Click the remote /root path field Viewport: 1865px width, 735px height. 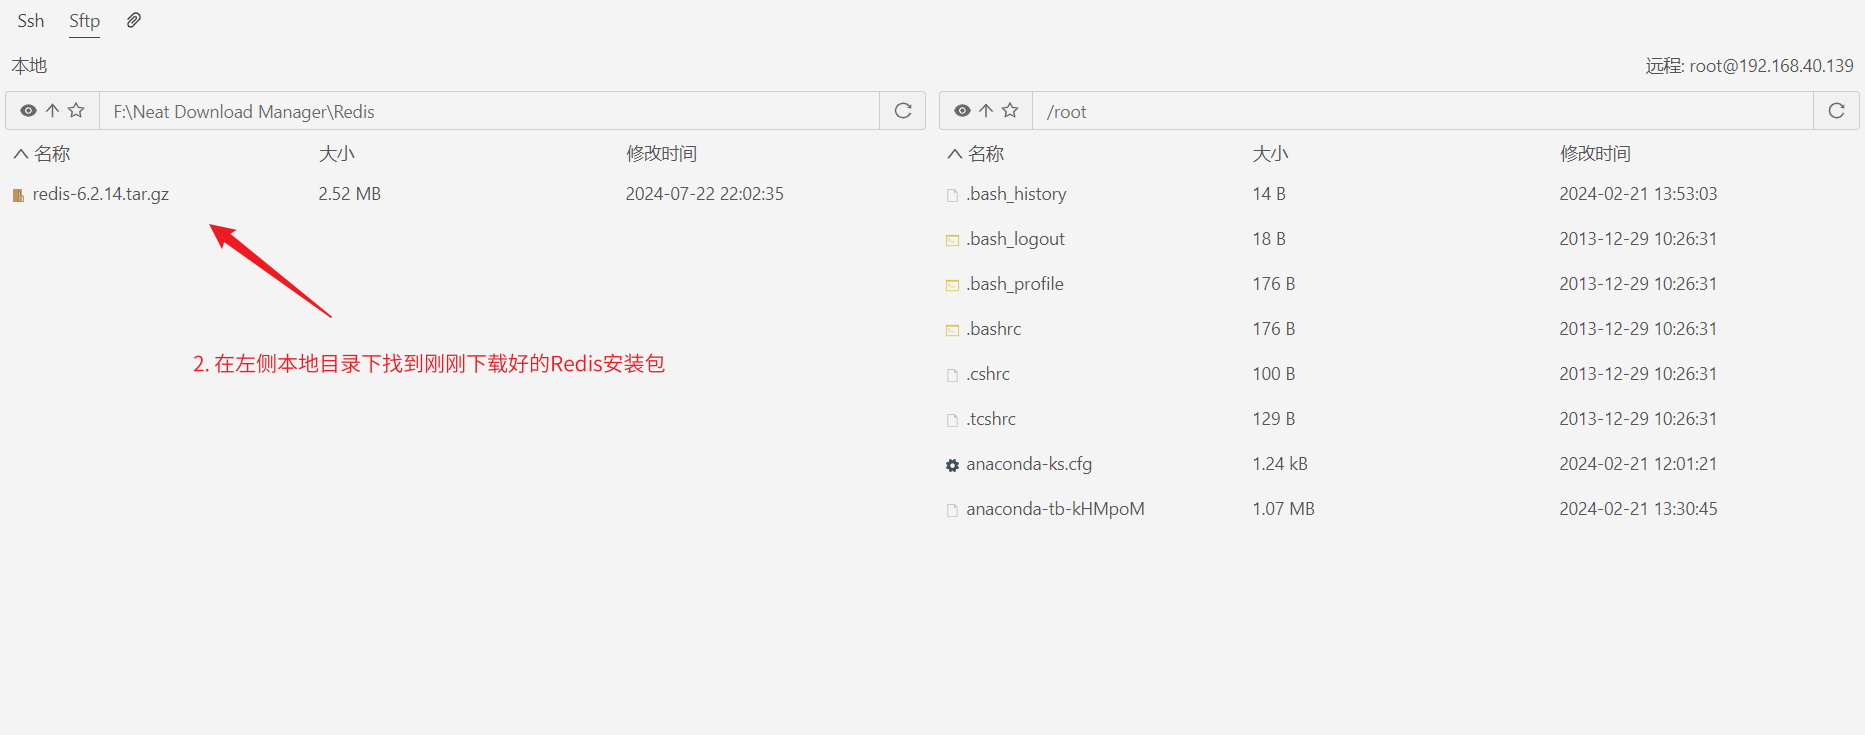coord(1420,111)
